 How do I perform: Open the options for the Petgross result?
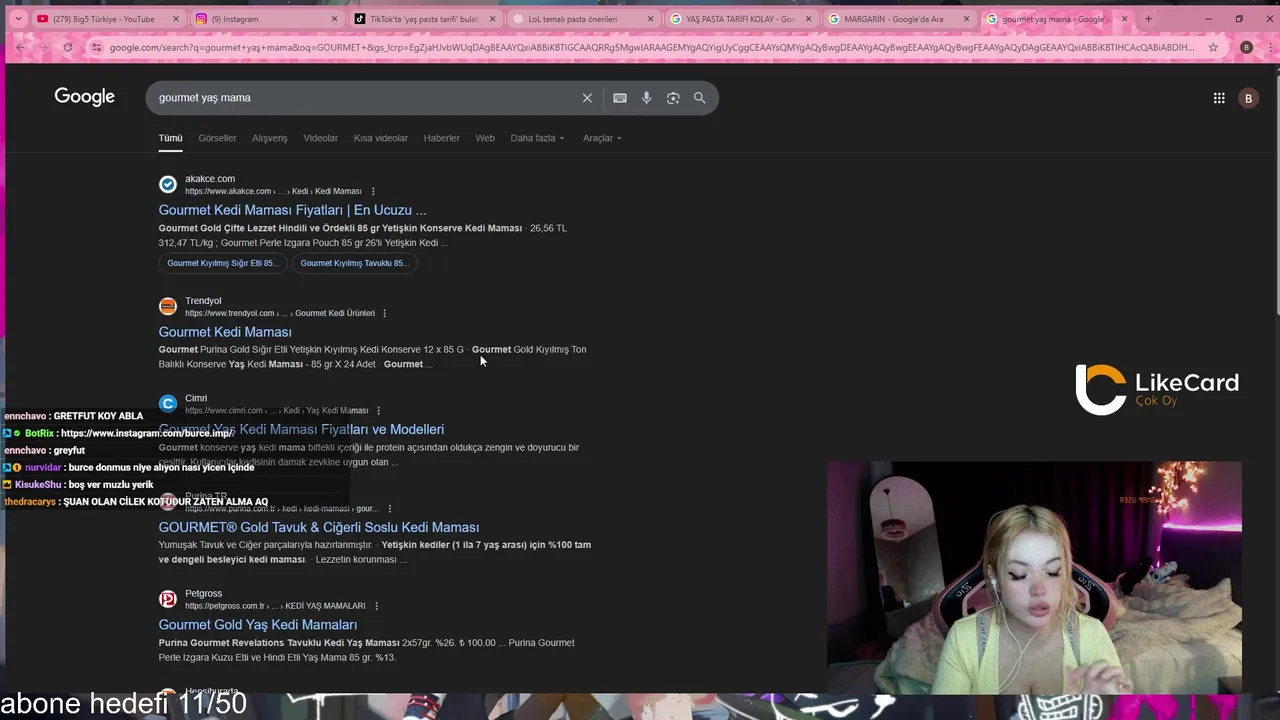tap(376, 606)
